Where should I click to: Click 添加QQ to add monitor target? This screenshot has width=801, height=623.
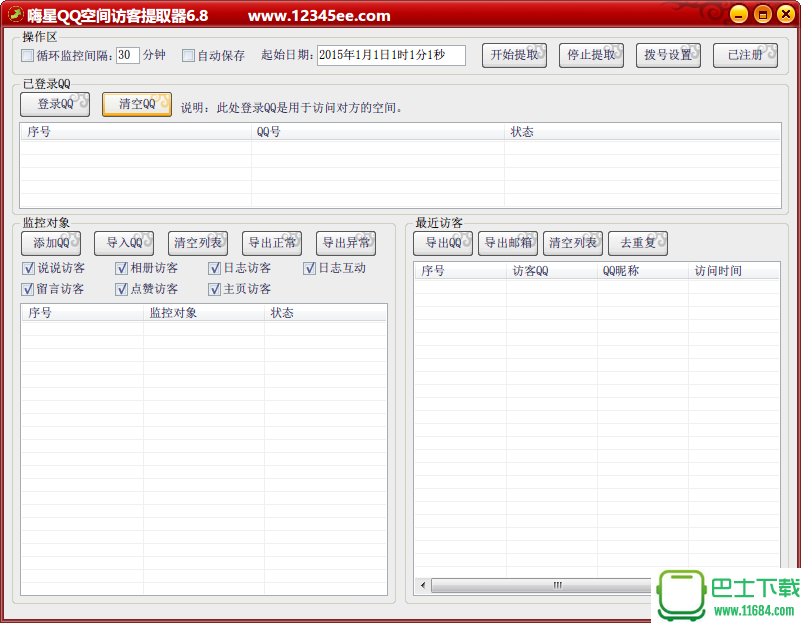[52, 243]
